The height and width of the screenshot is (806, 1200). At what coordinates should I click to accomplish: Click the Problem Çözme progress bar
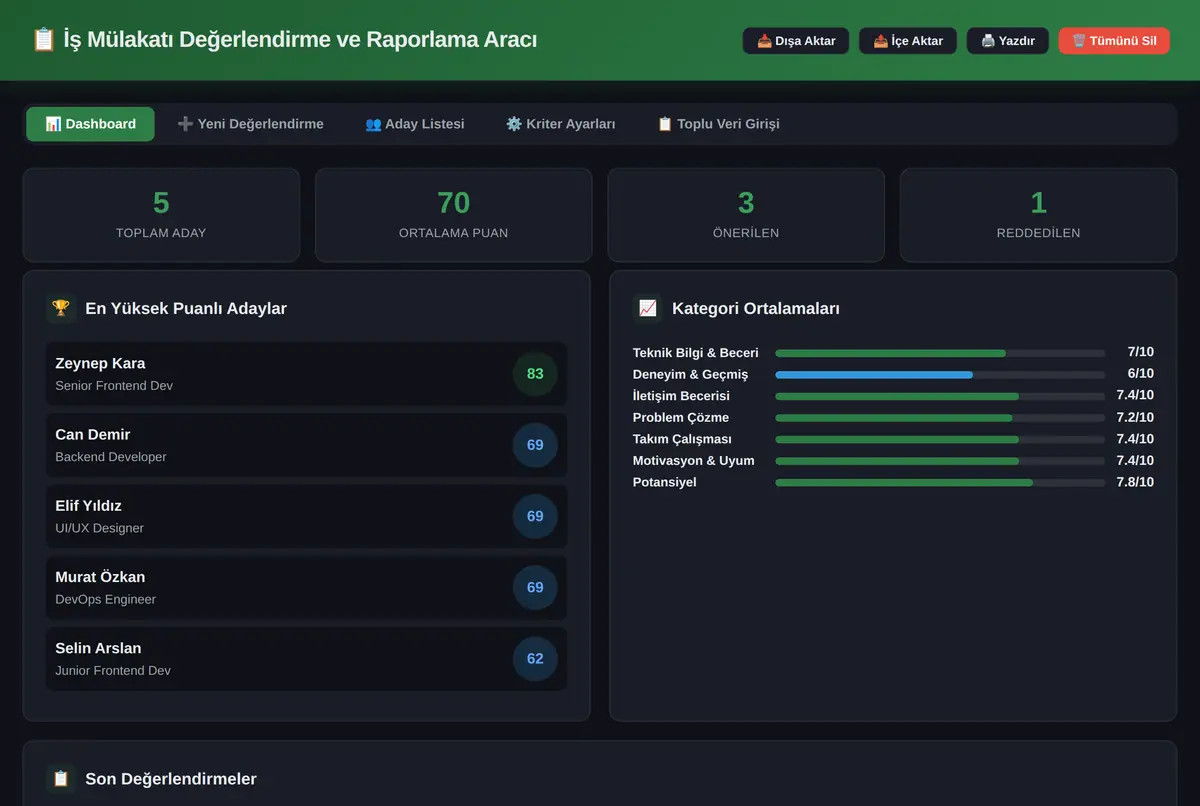(940, 418)
